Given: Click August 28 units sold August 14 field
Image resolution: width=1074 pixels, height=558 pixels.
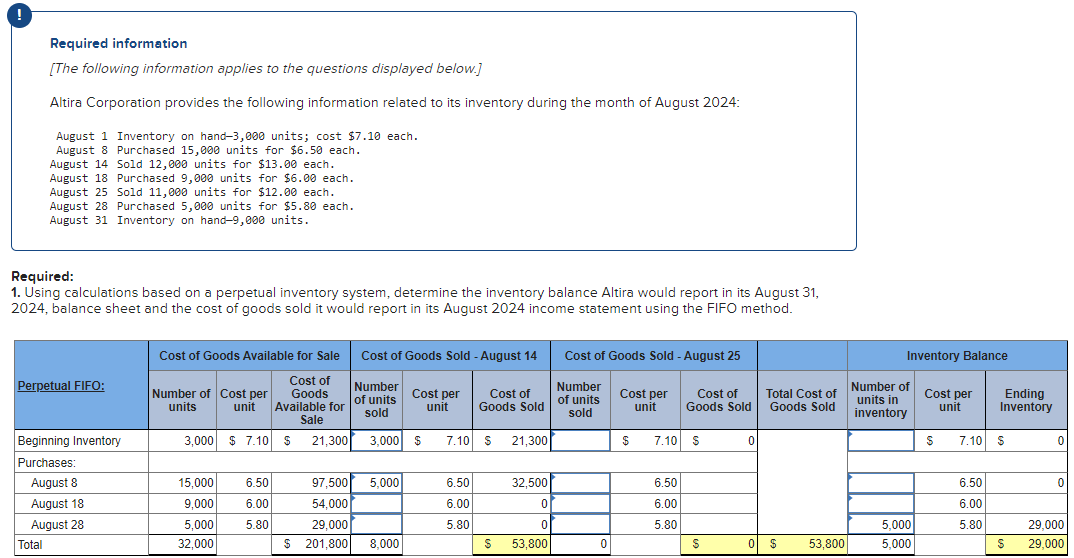Looking at the screenshot, I should click(x=376, y=524).
